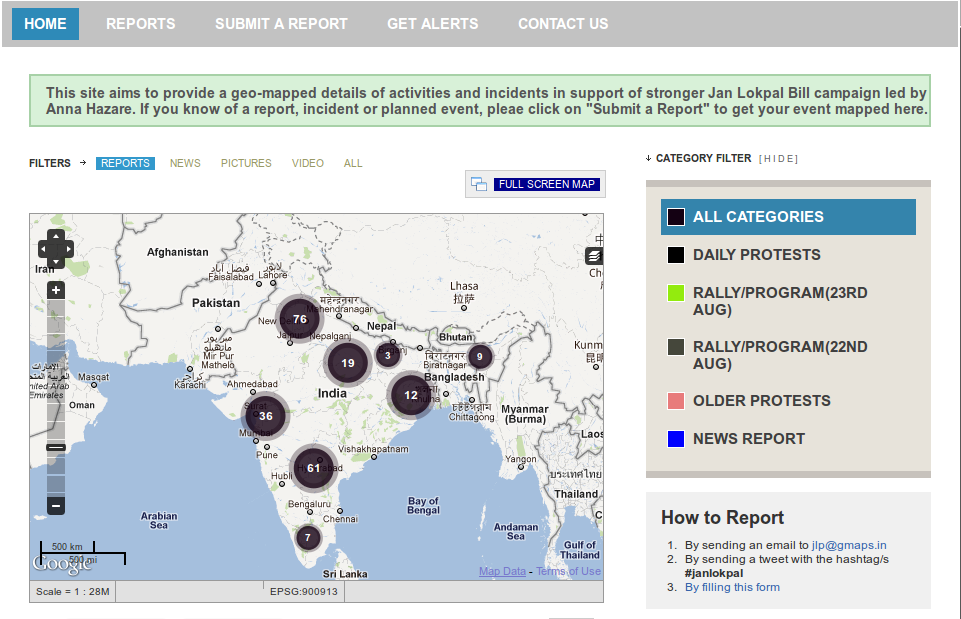
Task: Click the cluster marker labeled 19
Action: [x=348, y=363]
